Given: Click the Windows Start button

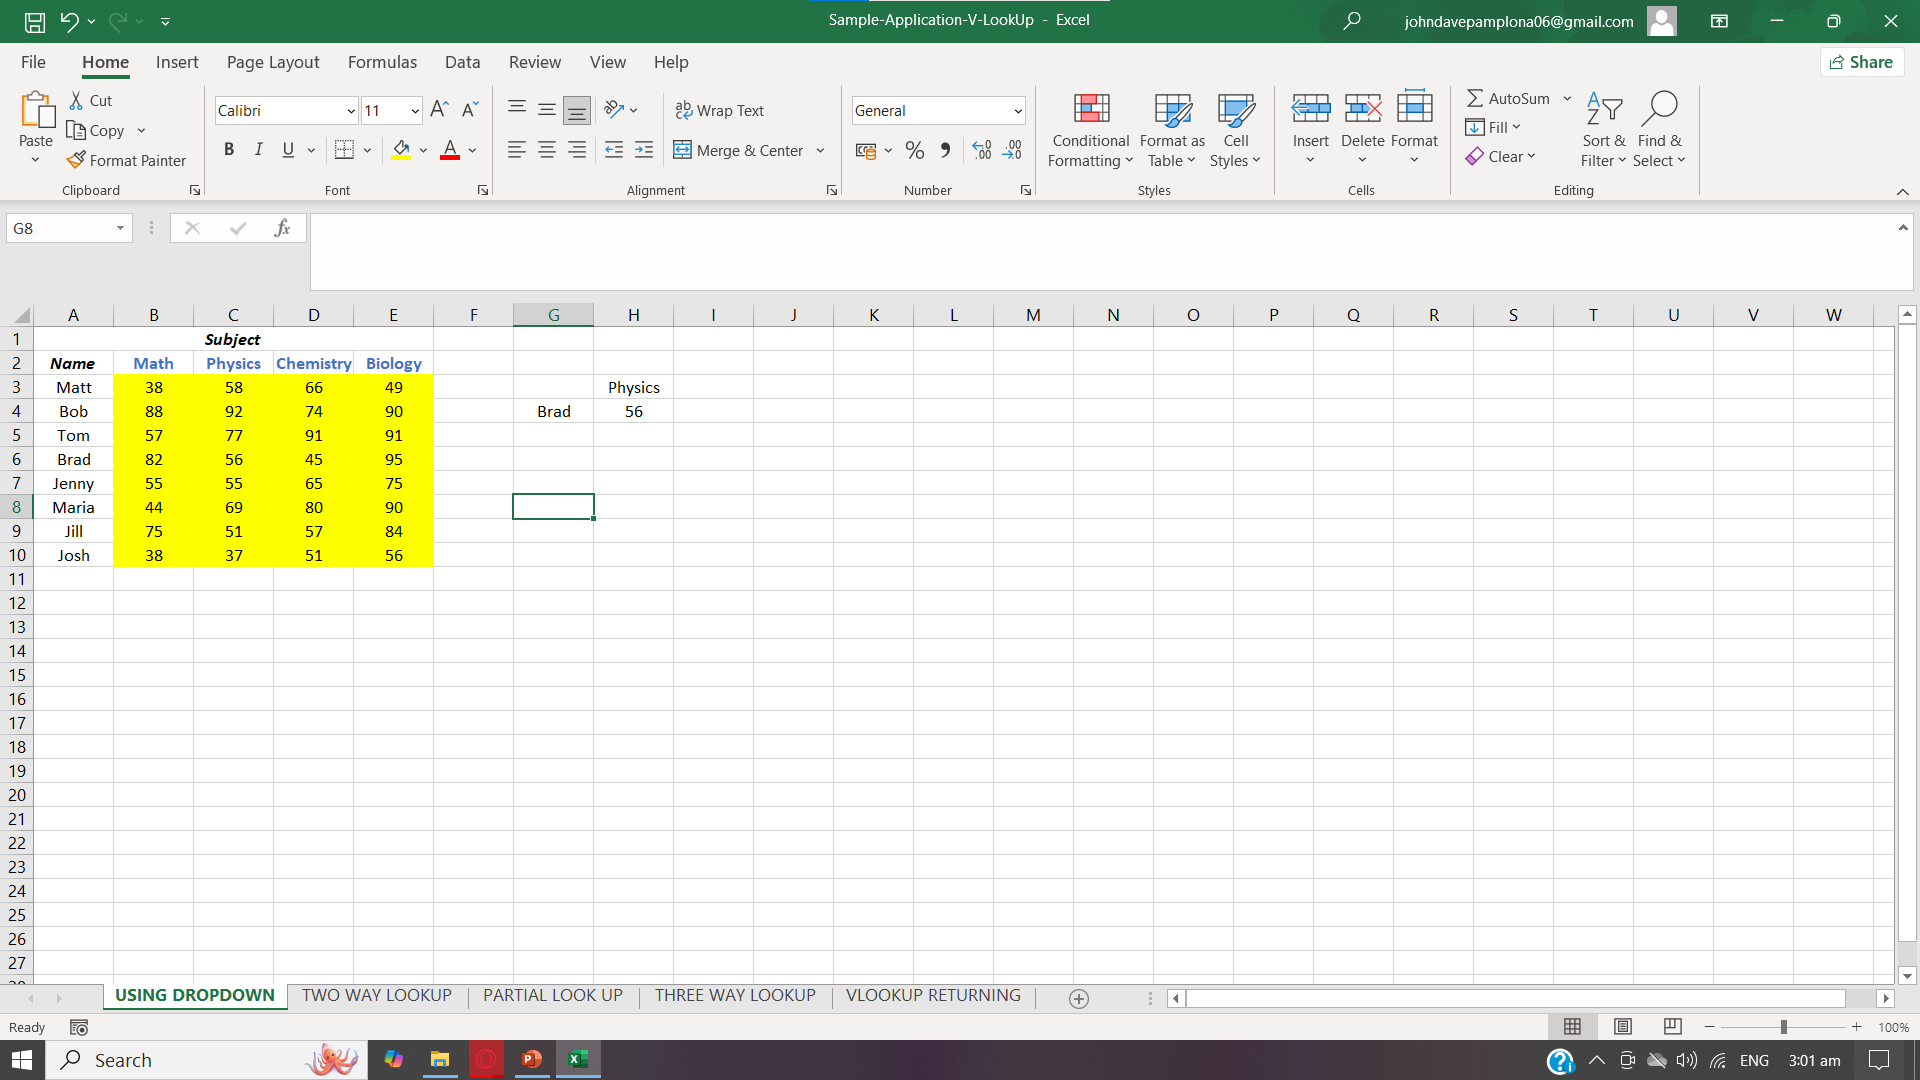Looking at the screenshot, I should click(22, 1060).
